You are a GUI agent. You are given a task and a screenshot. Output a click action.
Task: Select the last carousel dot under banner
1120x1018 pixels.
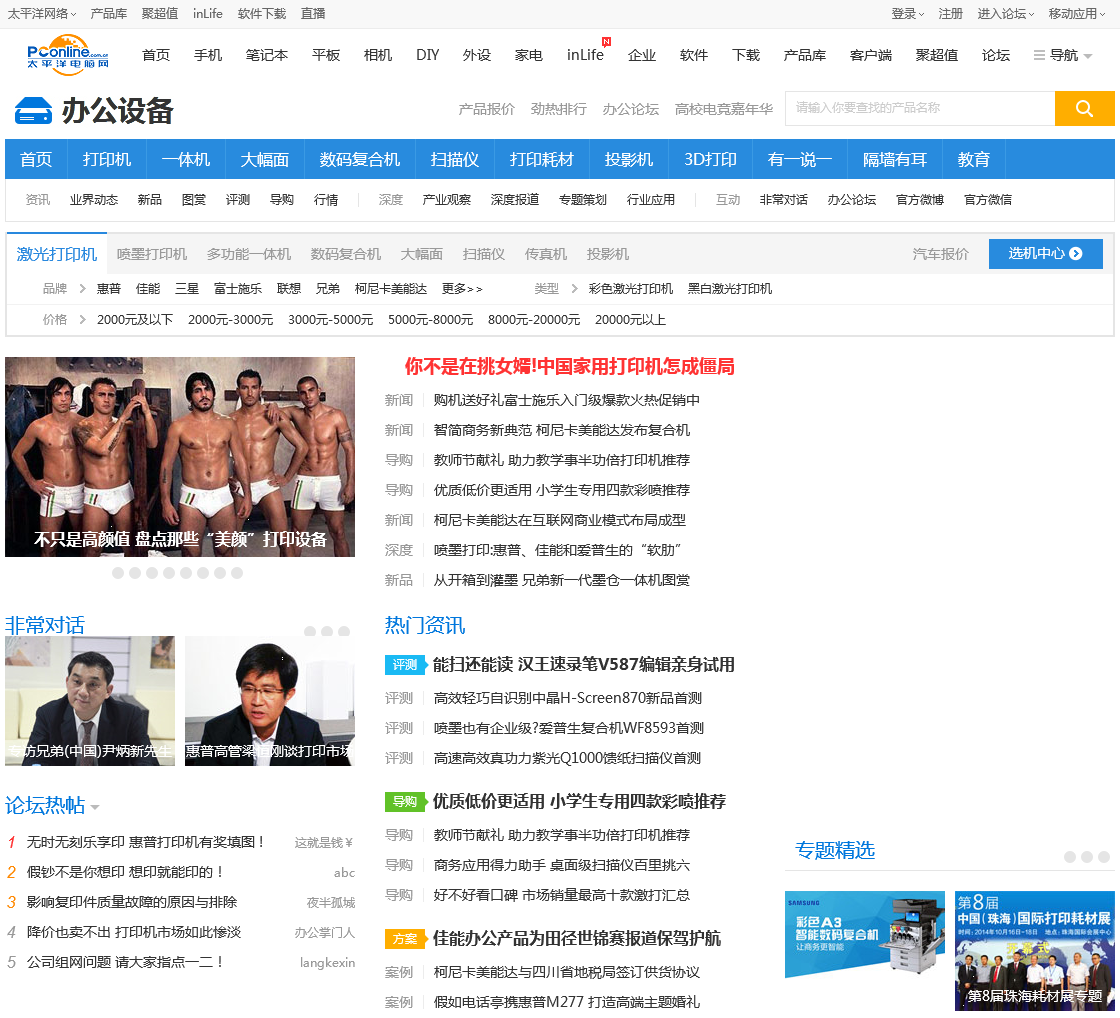pyautogui.click(x=237, y=573)
